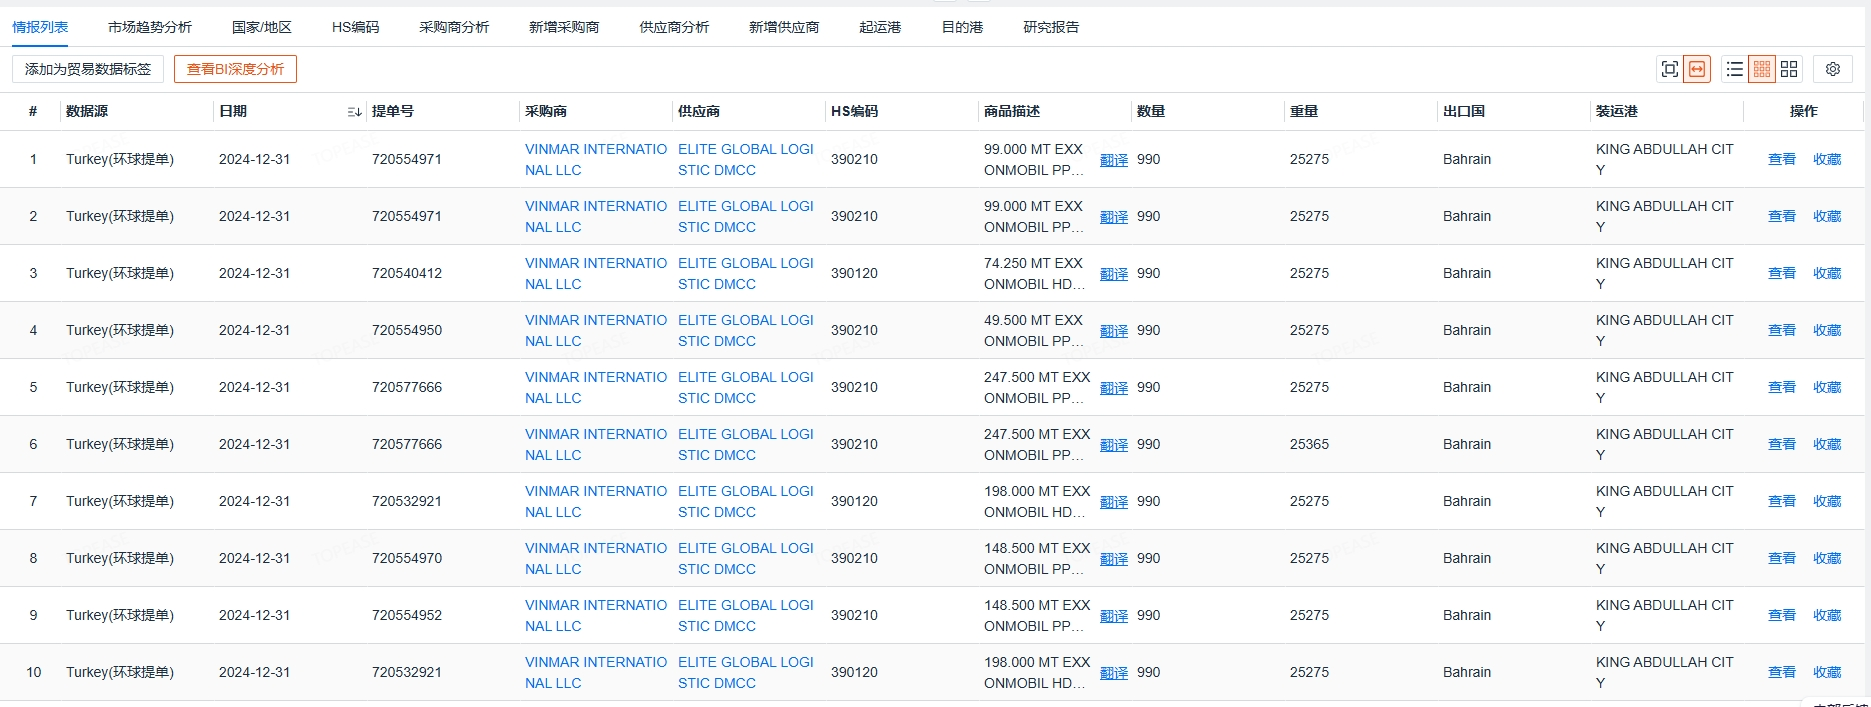Open the HS编码 tab
The image size is (1871, 707).
click(x=355, y=27)
